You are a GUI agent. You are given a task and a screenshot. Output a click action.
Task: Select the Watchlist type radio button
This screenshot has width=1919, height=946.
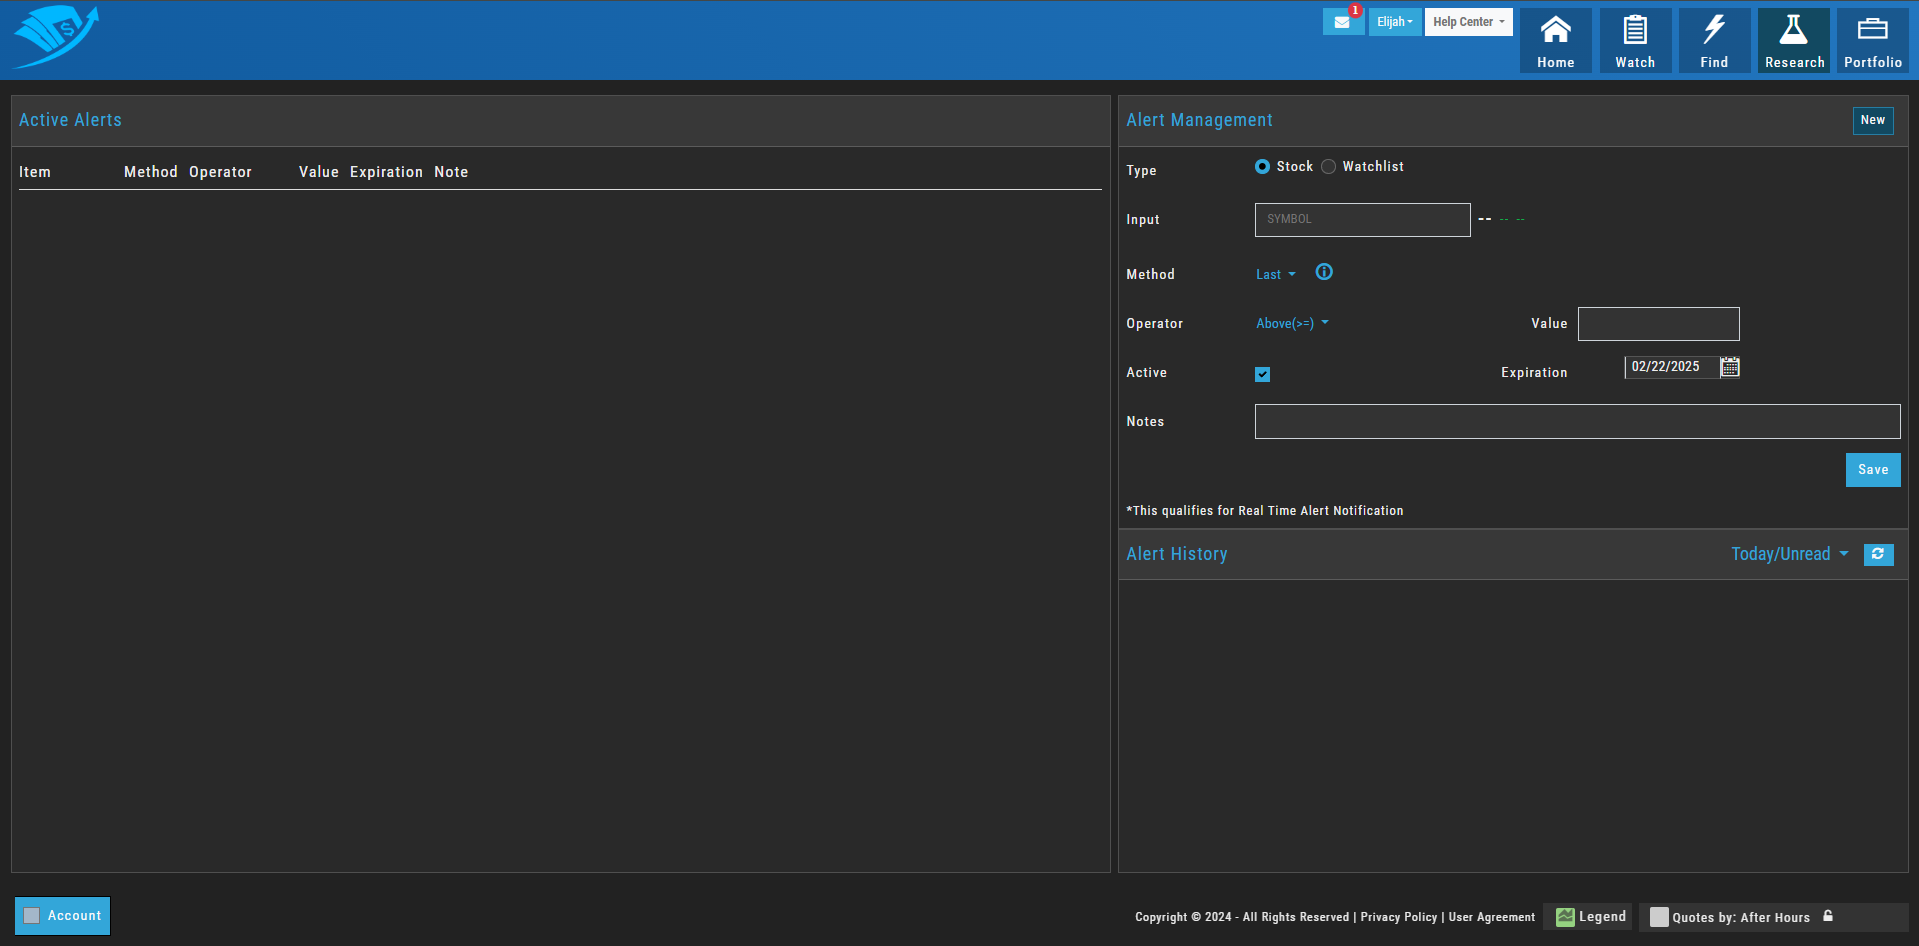point(1328,167)
